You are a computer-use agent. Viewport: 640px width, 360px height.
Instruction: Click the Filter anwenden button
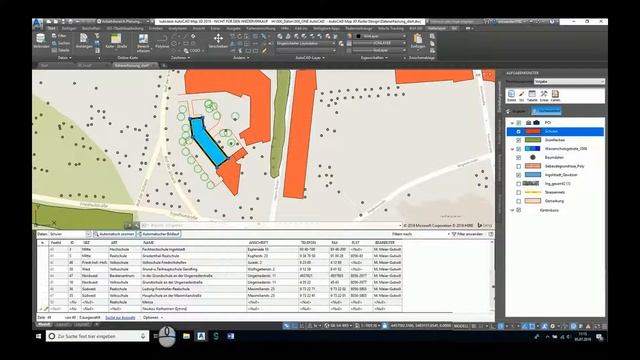pyautogui.click(x=467, y=234)
